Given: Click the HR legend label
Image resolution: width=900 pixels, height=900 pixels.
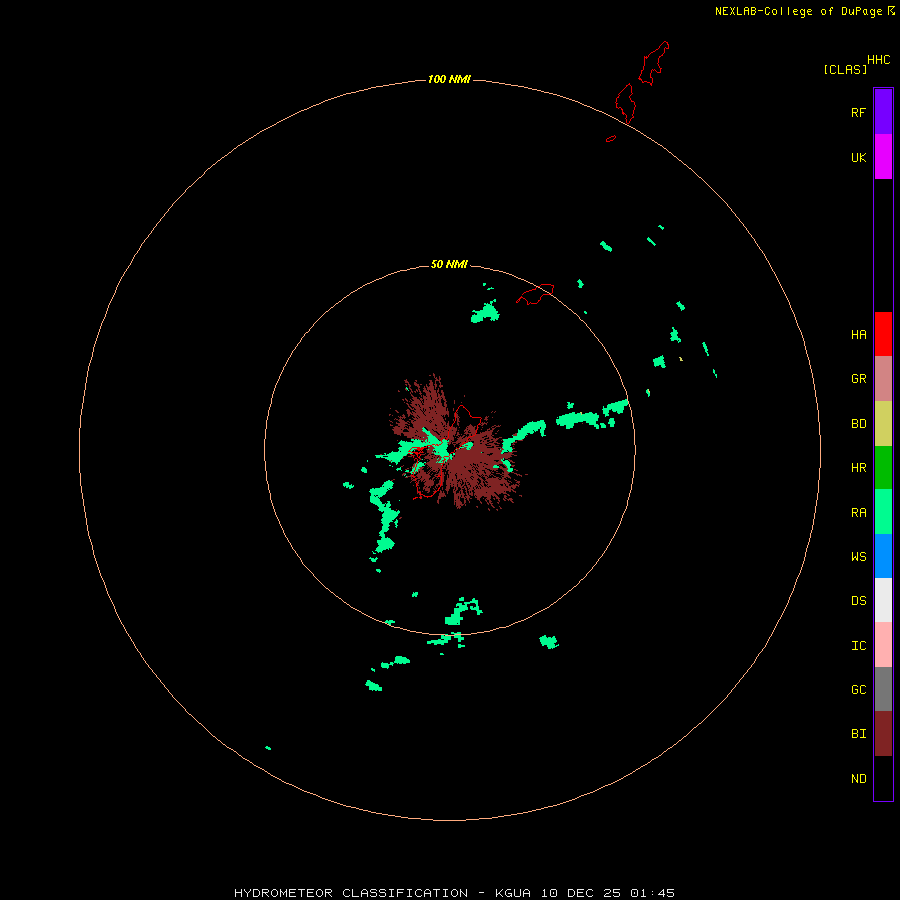Looking at the screenshot, I should tap(858, 468).
